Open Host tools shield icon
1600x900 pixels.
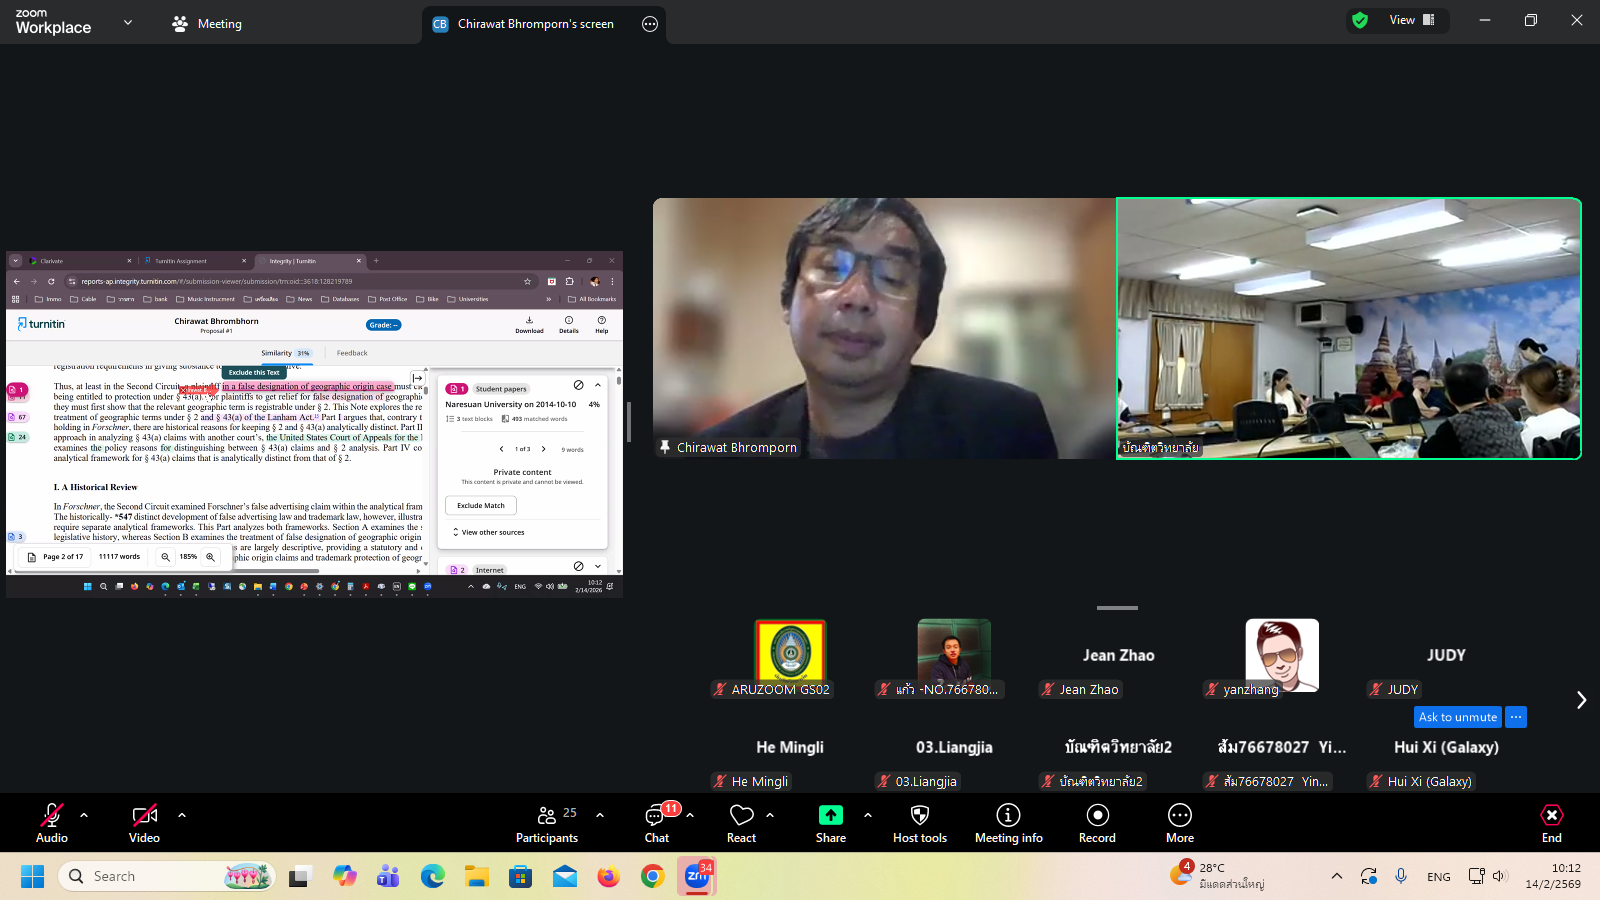point(919,816)
